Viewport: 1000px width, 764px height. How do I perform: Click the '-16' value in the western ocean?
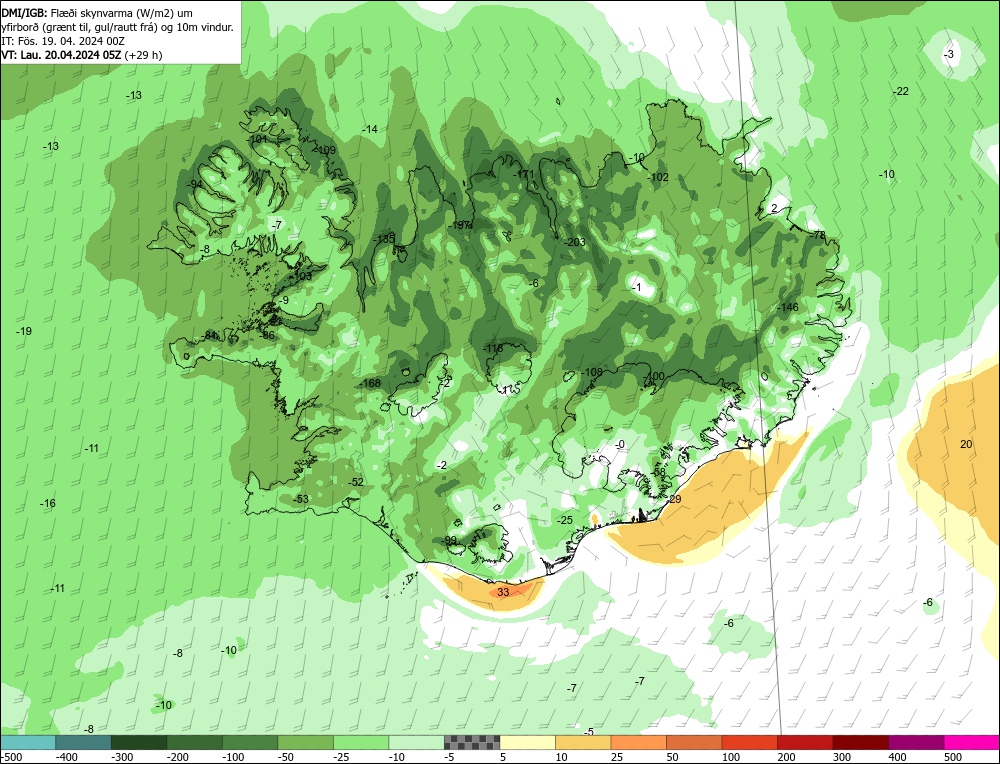click(48, 503)
